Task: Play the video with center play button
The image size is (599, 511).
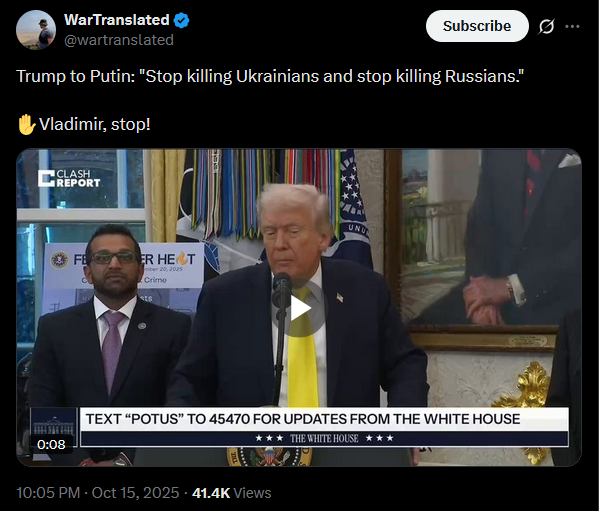Action: click(x=300, y=308)
